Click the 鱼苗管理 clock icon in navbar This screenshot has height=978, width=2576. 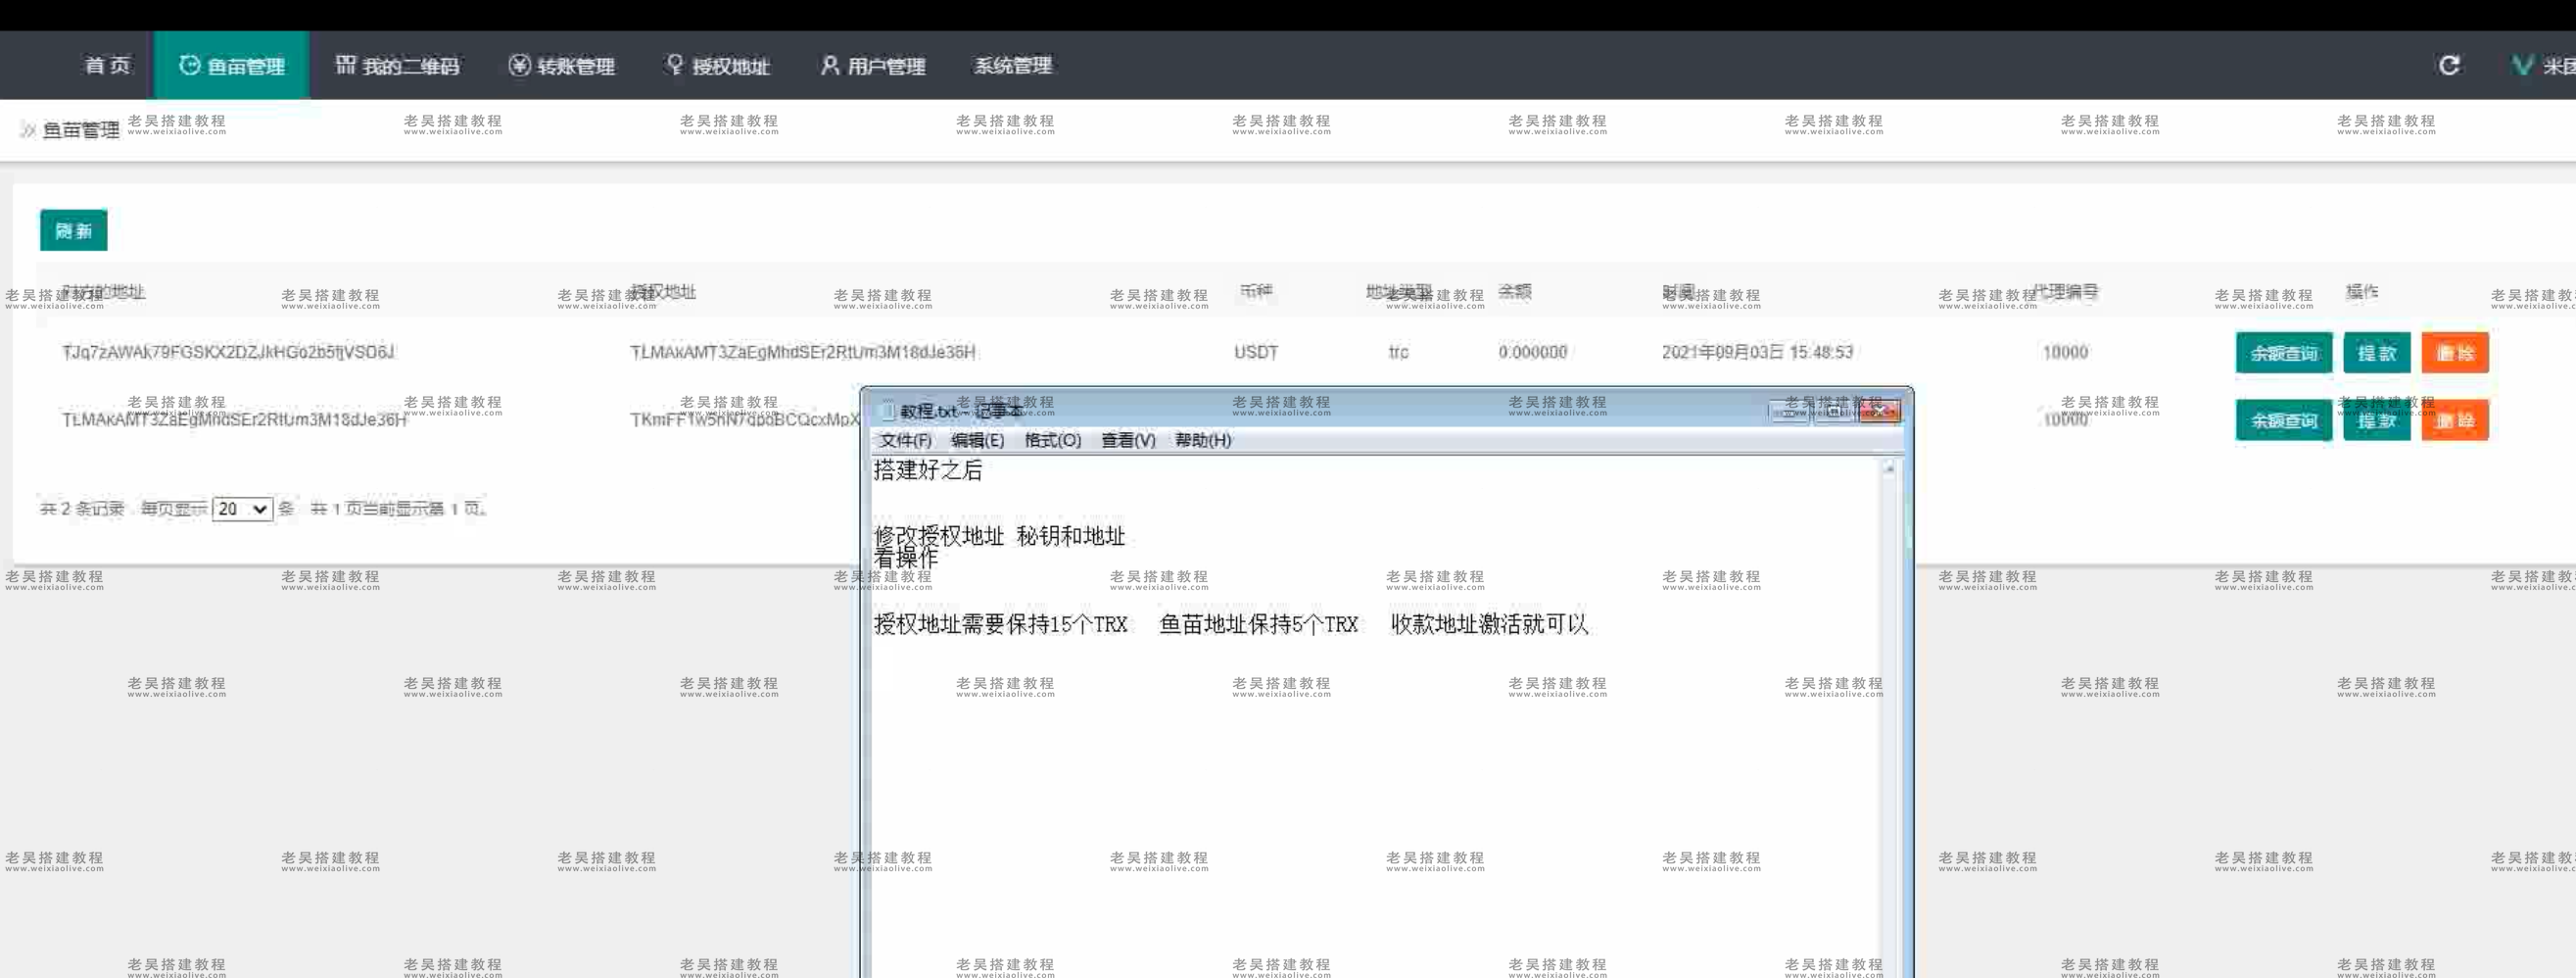188,64
